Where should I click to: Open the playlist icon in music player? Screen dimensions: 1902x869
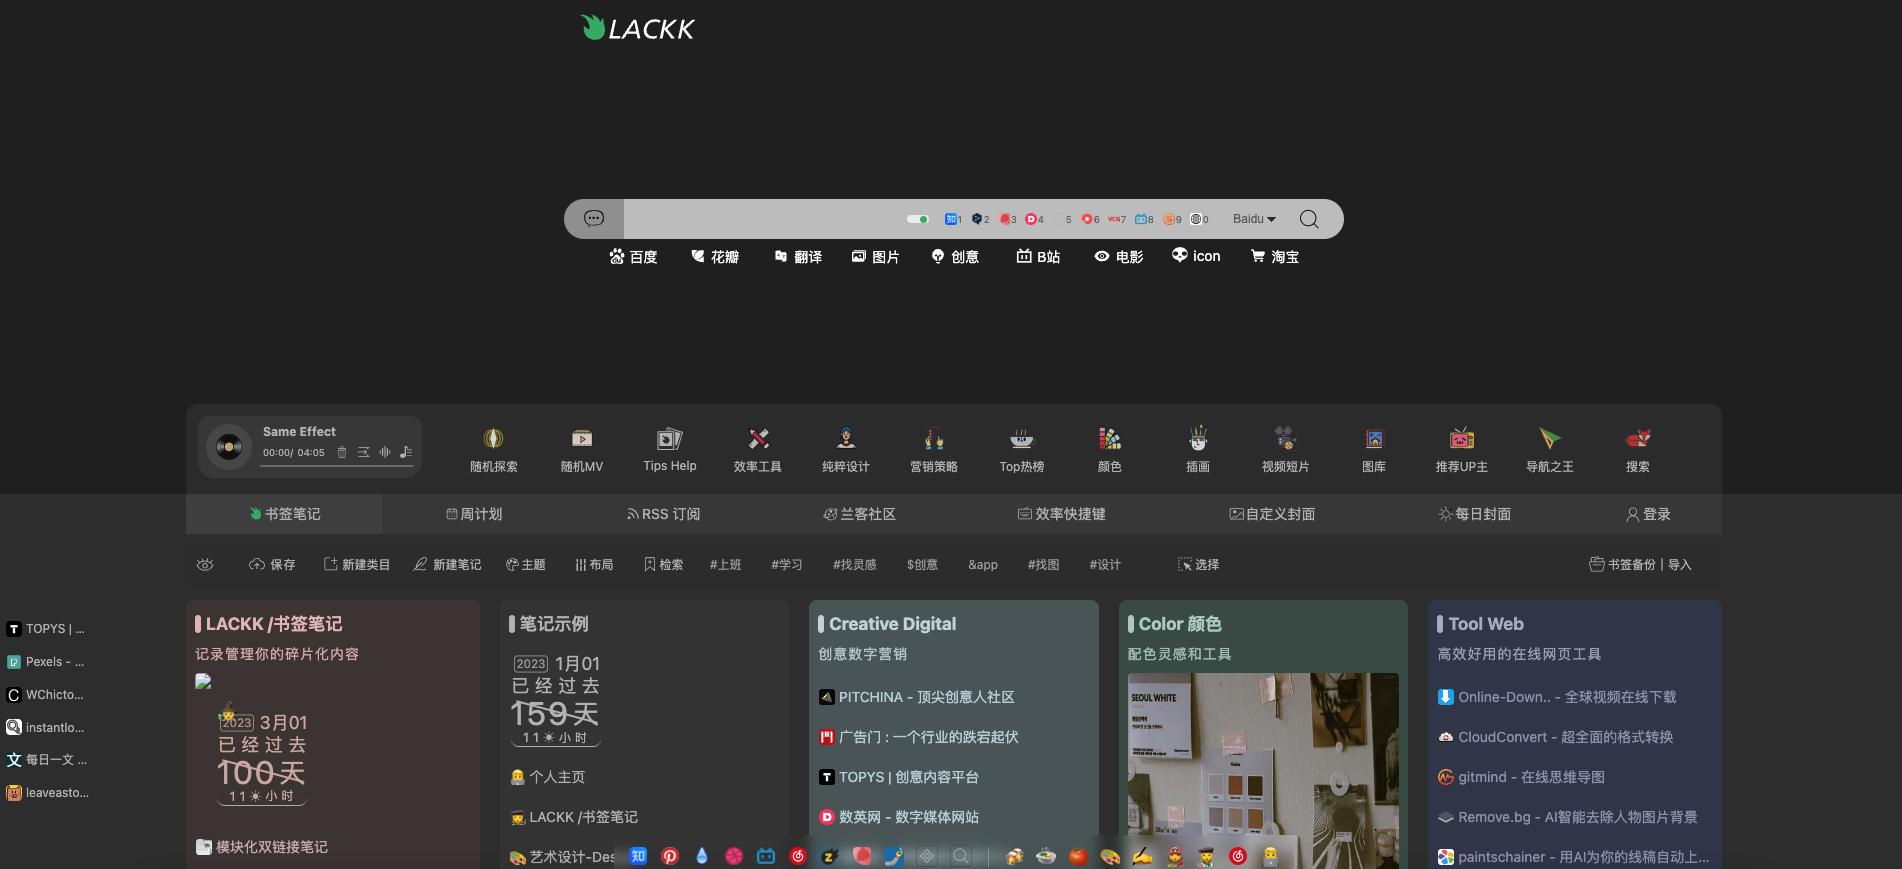click(x=363, y=452)
